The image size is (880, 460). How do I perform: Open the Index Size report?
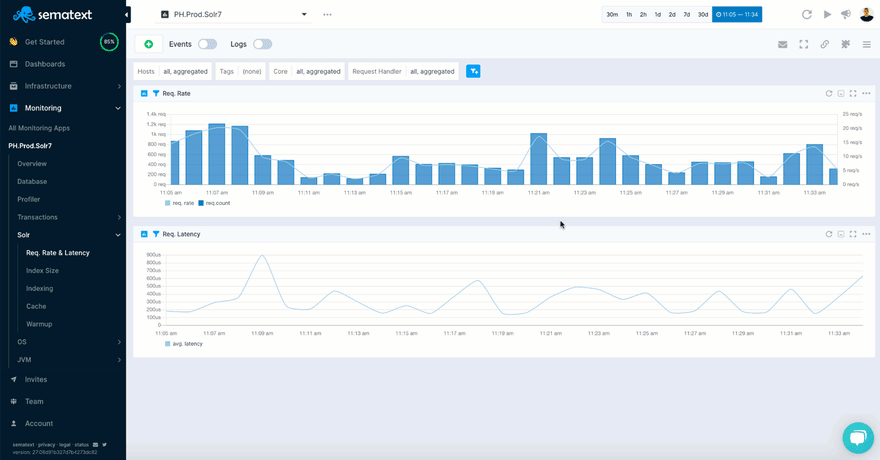pos(42,270)
